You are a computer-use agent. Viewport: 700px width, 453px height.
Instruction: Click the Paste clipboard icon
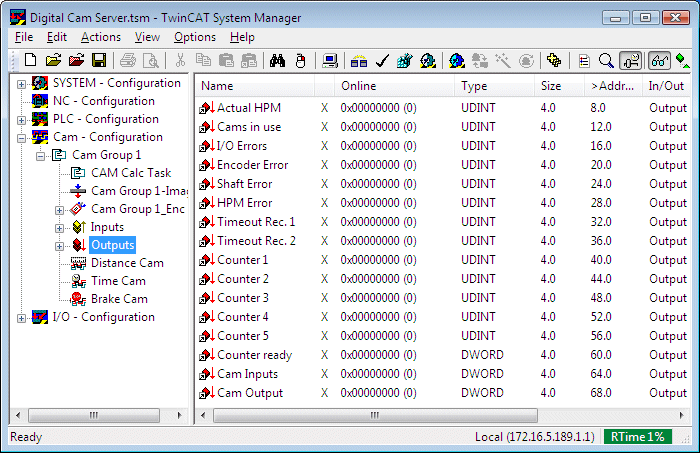[226, 60]
